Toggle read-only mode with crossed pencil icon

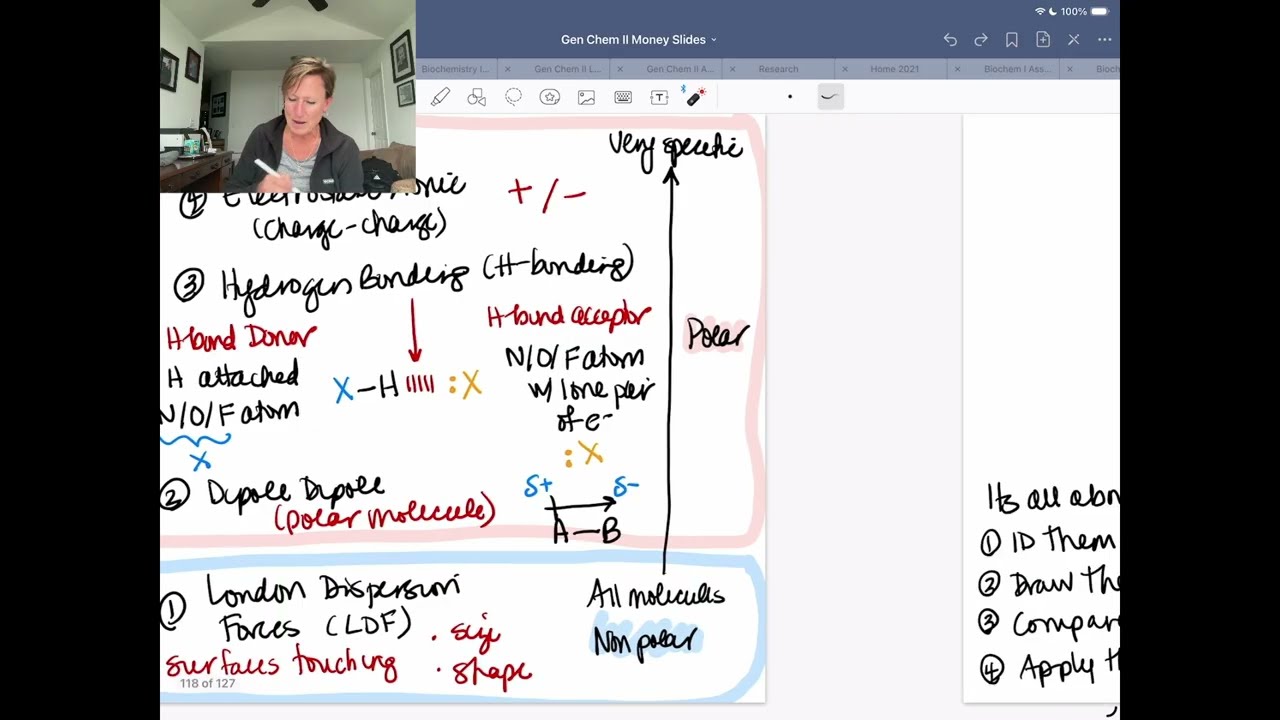point(1074,40)
